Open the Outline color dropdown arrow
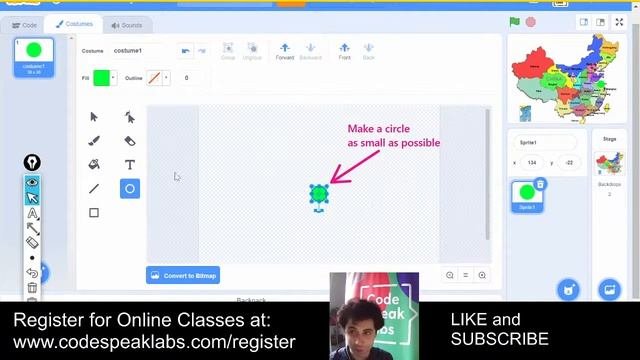This screenshot has height=360, width=640. point(166,78)
